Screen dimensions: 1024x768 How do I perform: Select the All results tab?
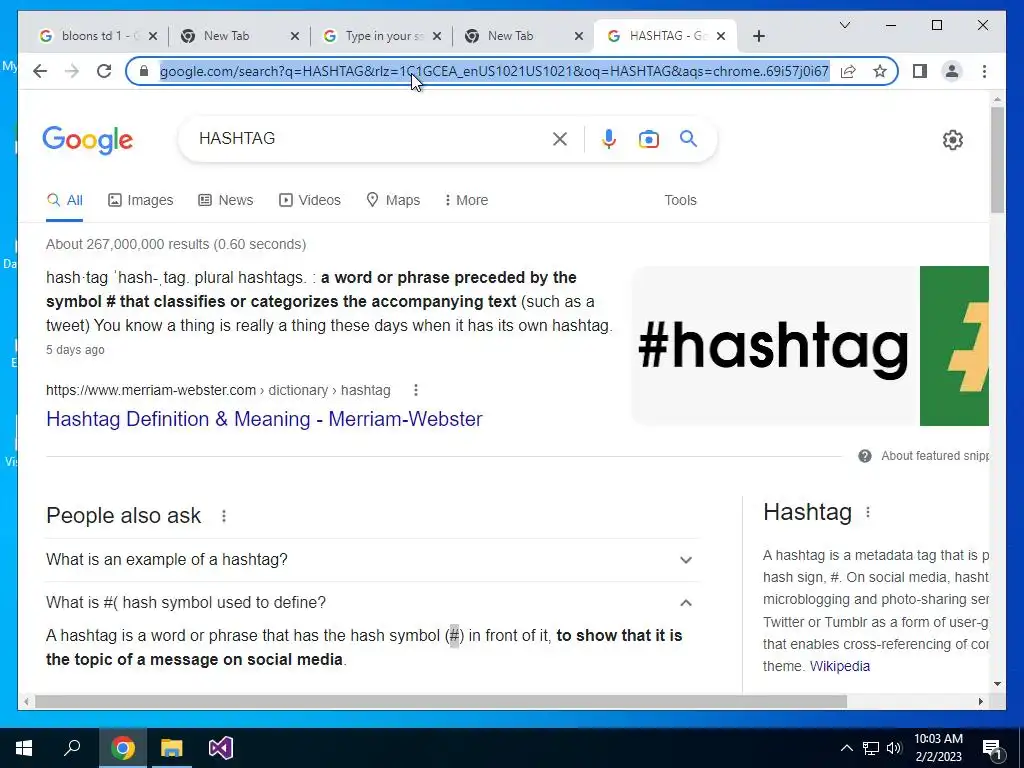tap(65, 200)
